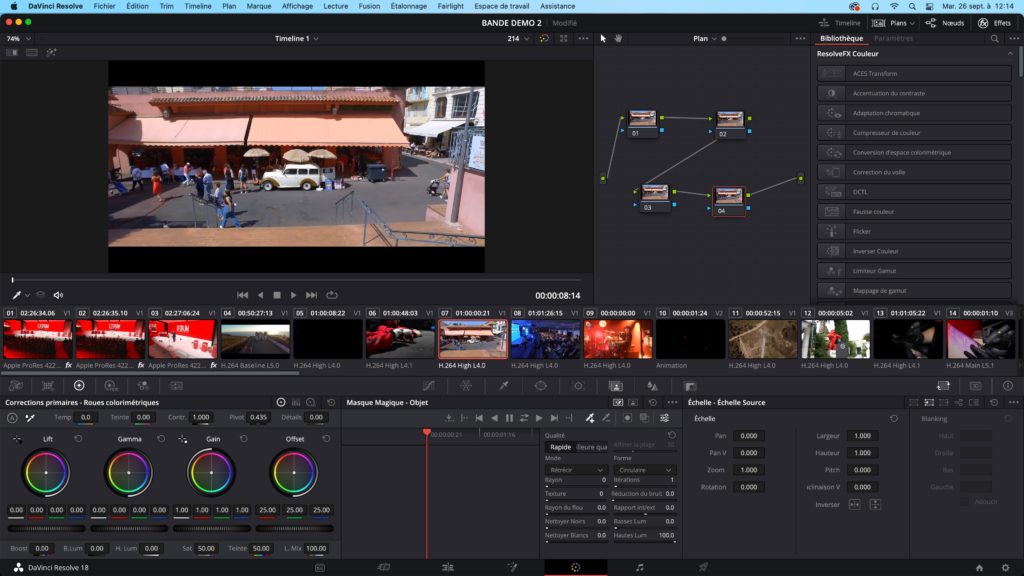
Task: Select the Rapide quality button
Action: [560, 447]
